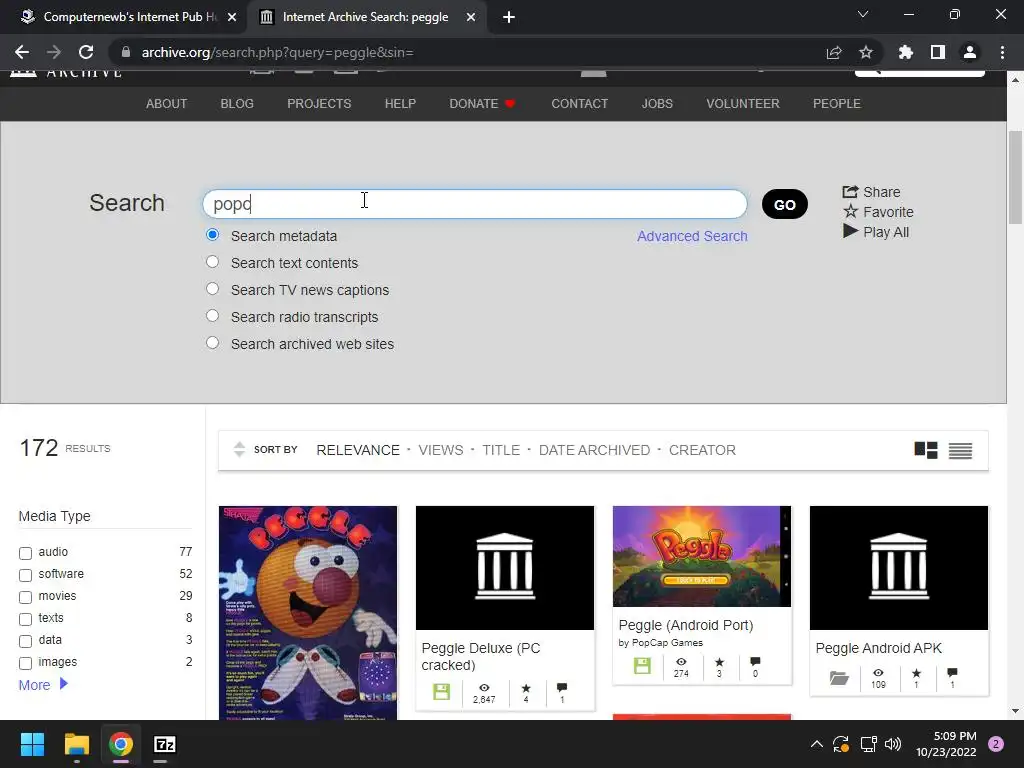Close the Computernewb's Internet Pub tab

pos(232,17)
